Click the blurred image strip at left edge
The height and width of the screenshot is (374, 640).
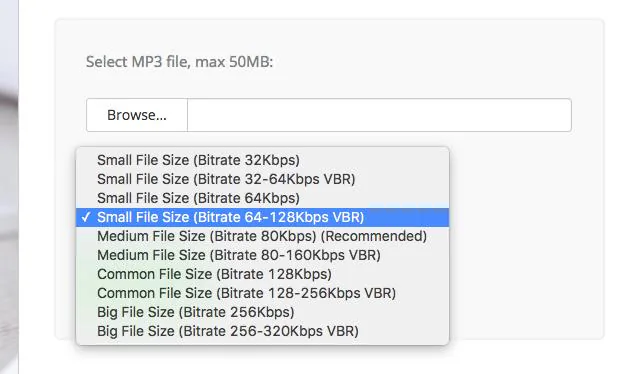tap(9, 187)
